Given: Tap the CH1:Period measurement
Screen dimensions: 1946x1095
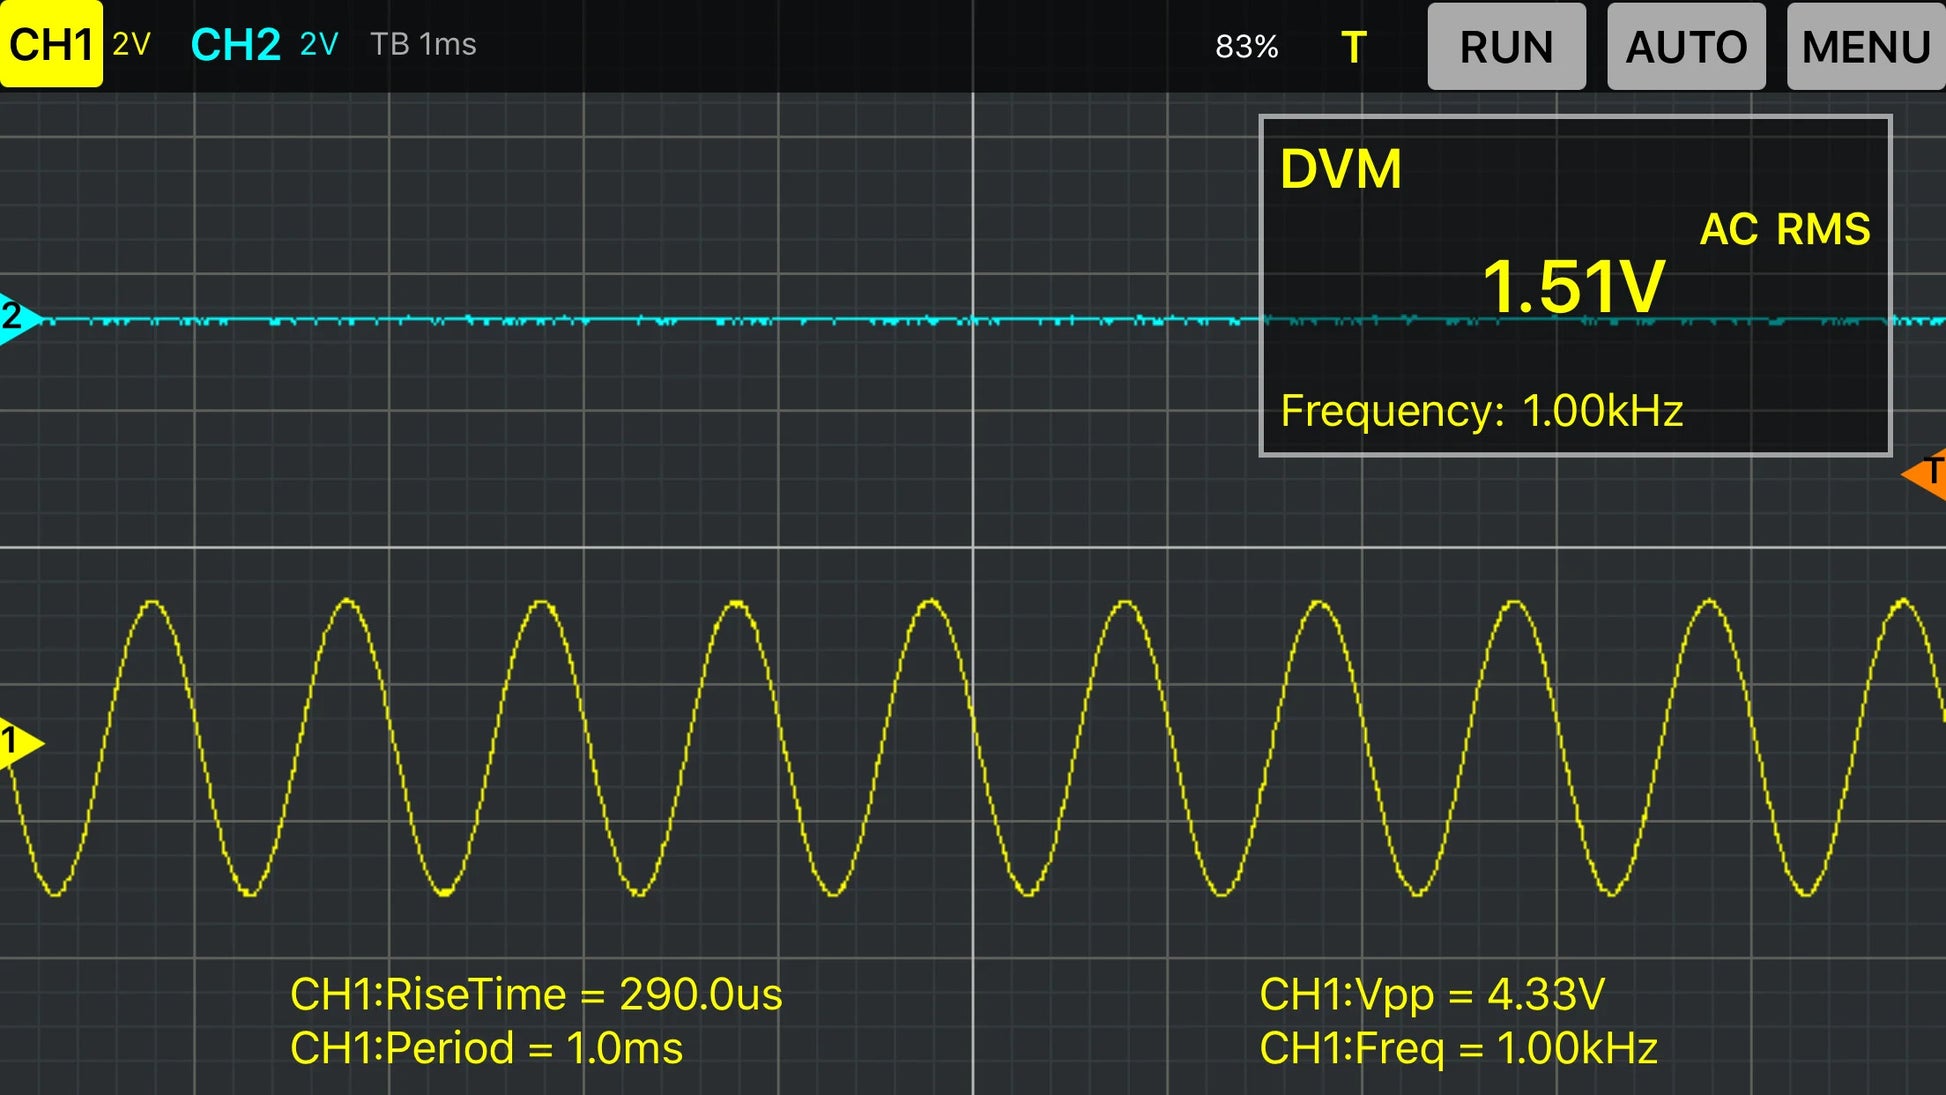Looking at the screenshot, I should (486, 1048).
